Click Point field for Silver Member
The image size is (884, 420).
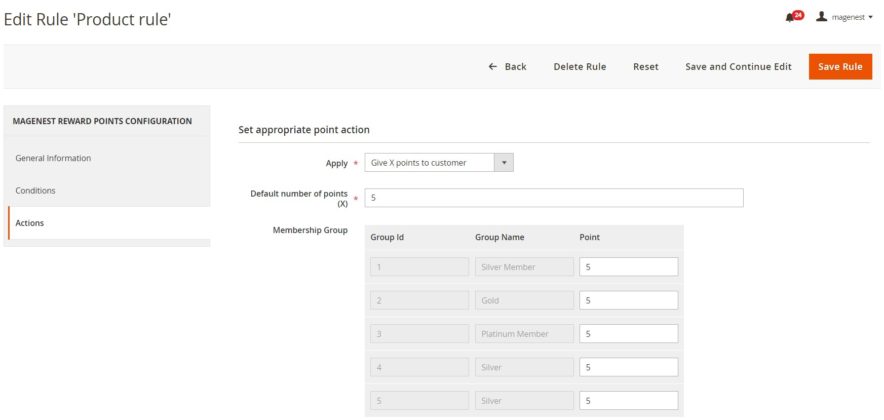[628, 267]
